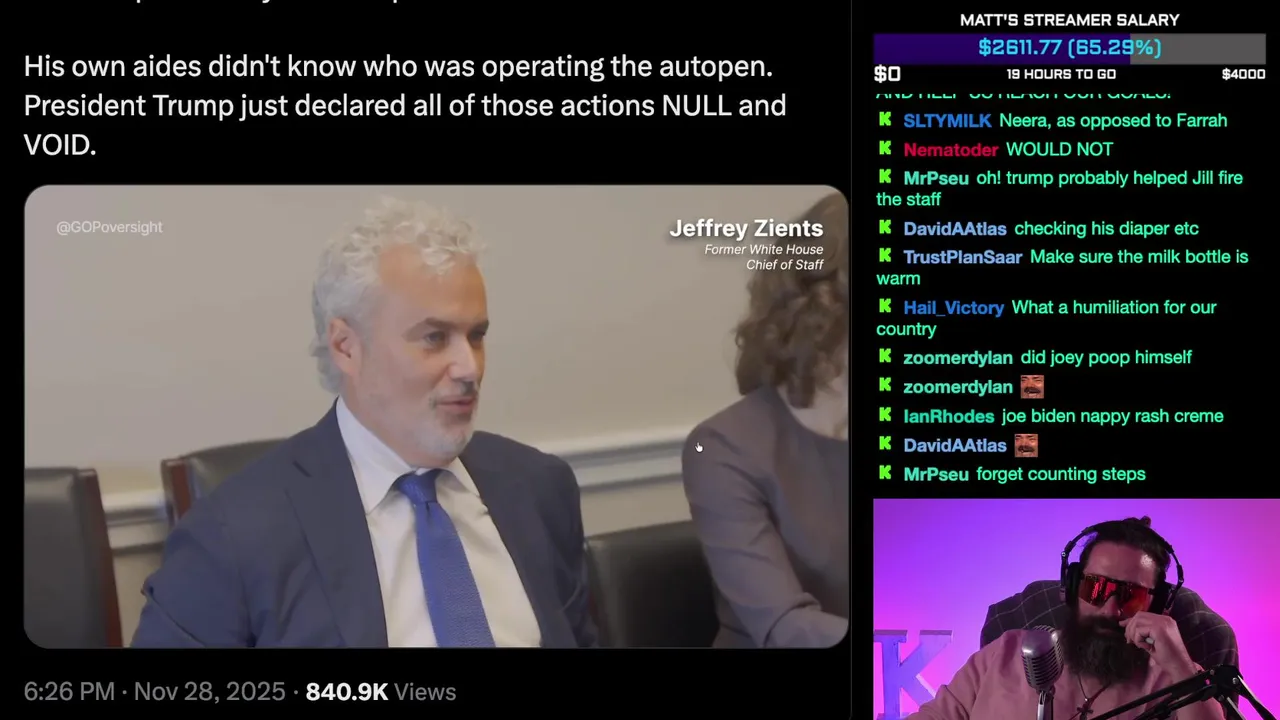Click the Kick badge next to Hail_Victory
Viewport: 1280px width, 720px height.
click(885, 307)
